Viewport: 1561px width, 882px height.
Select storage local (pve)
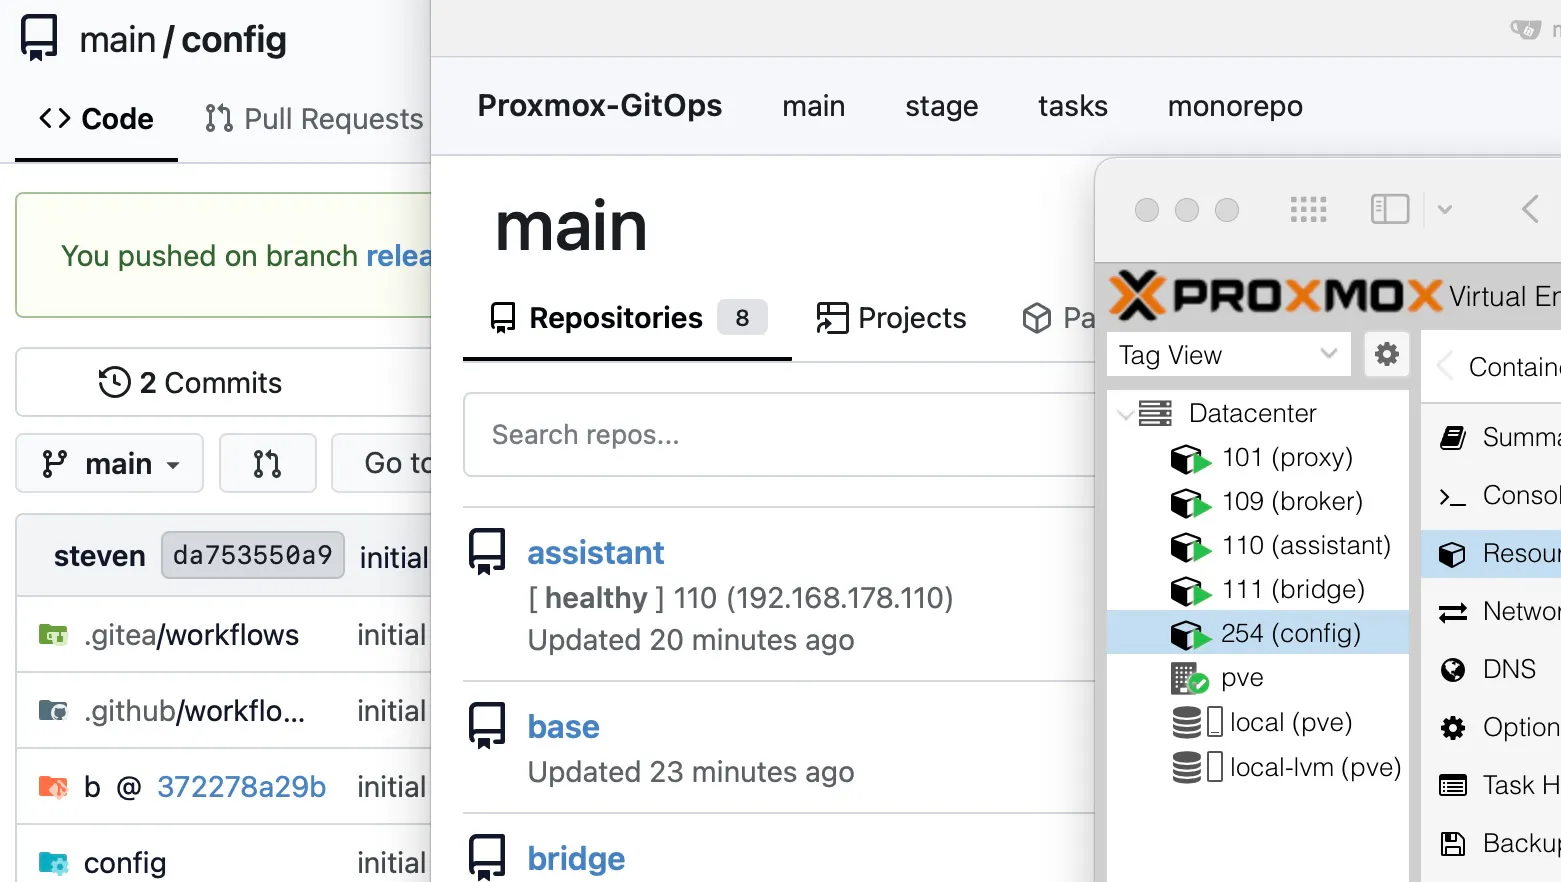pos(1291,722)
